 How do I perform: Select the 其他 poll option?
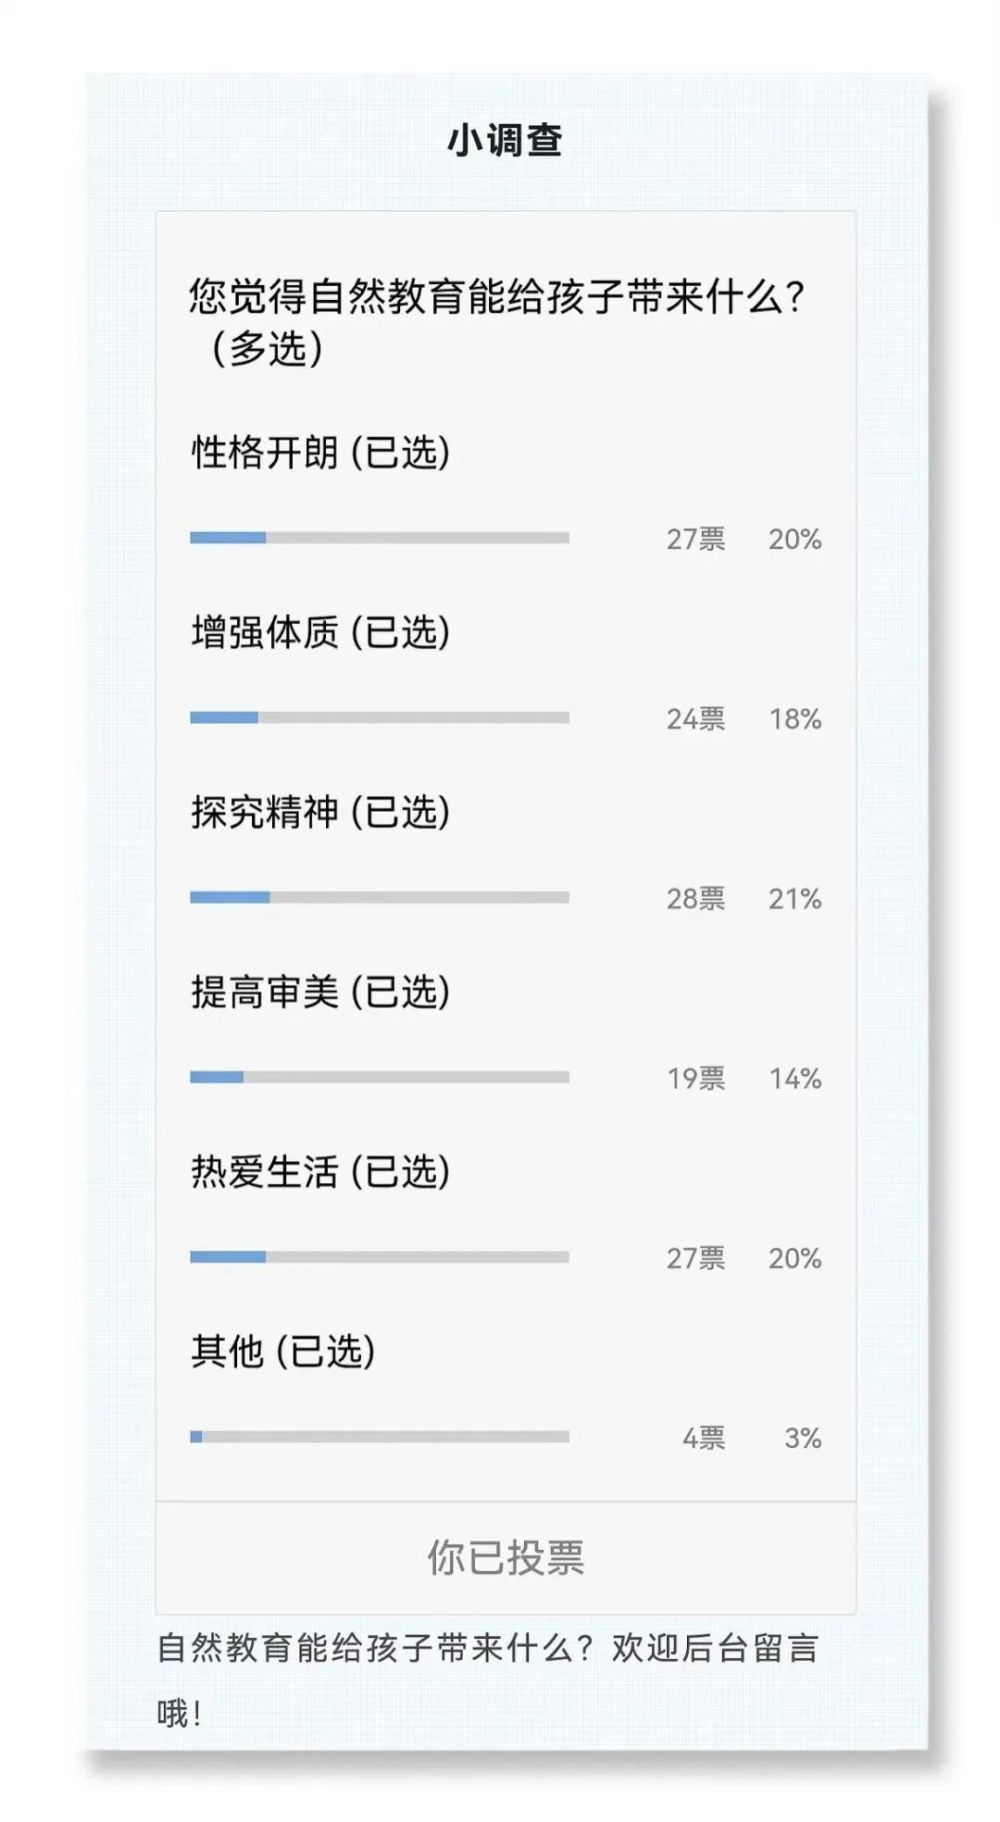[x=283, y=1352]
